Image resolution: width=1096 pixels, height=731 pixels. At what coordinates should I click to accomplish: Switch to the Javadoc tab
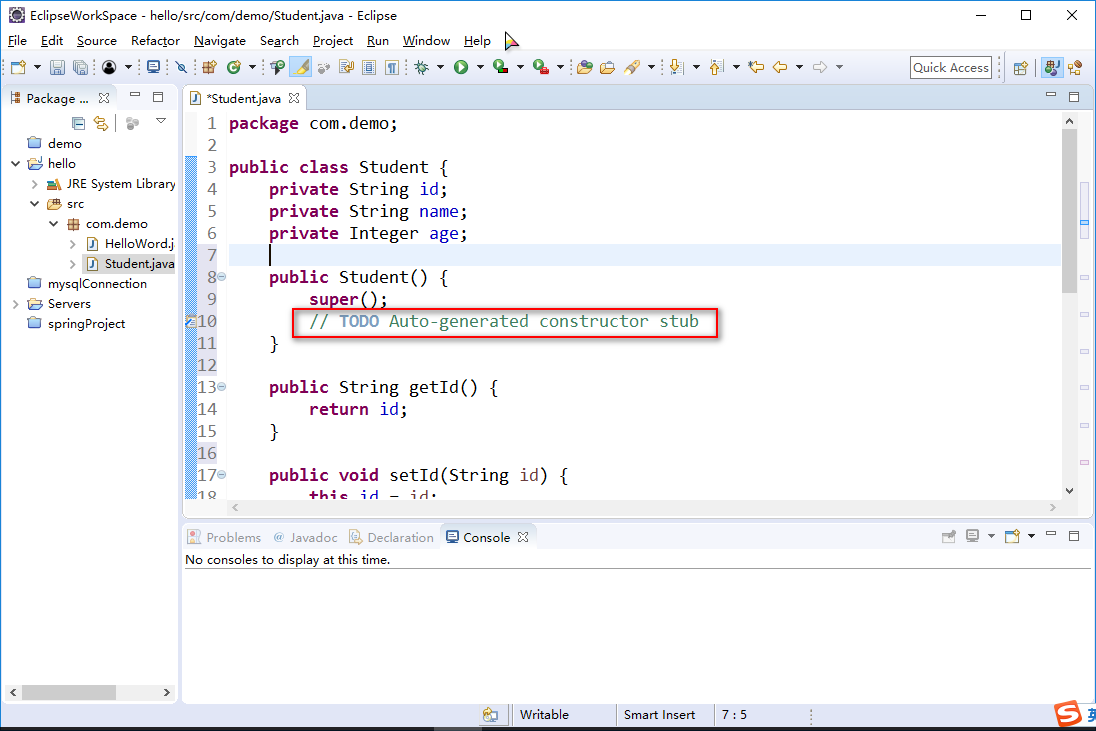click(305, 537)
